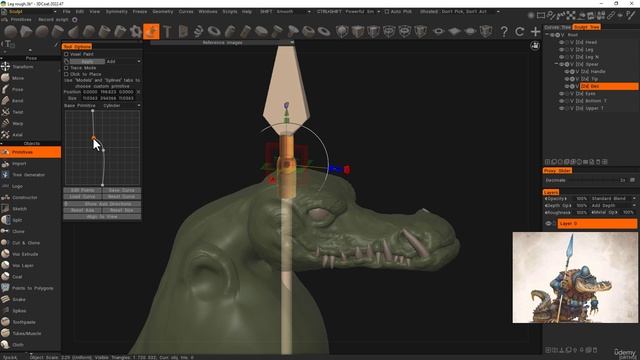The width and height of the screenshot is (640, 360).
Task: Click the Reset Axis button
Action: (82, 210)
